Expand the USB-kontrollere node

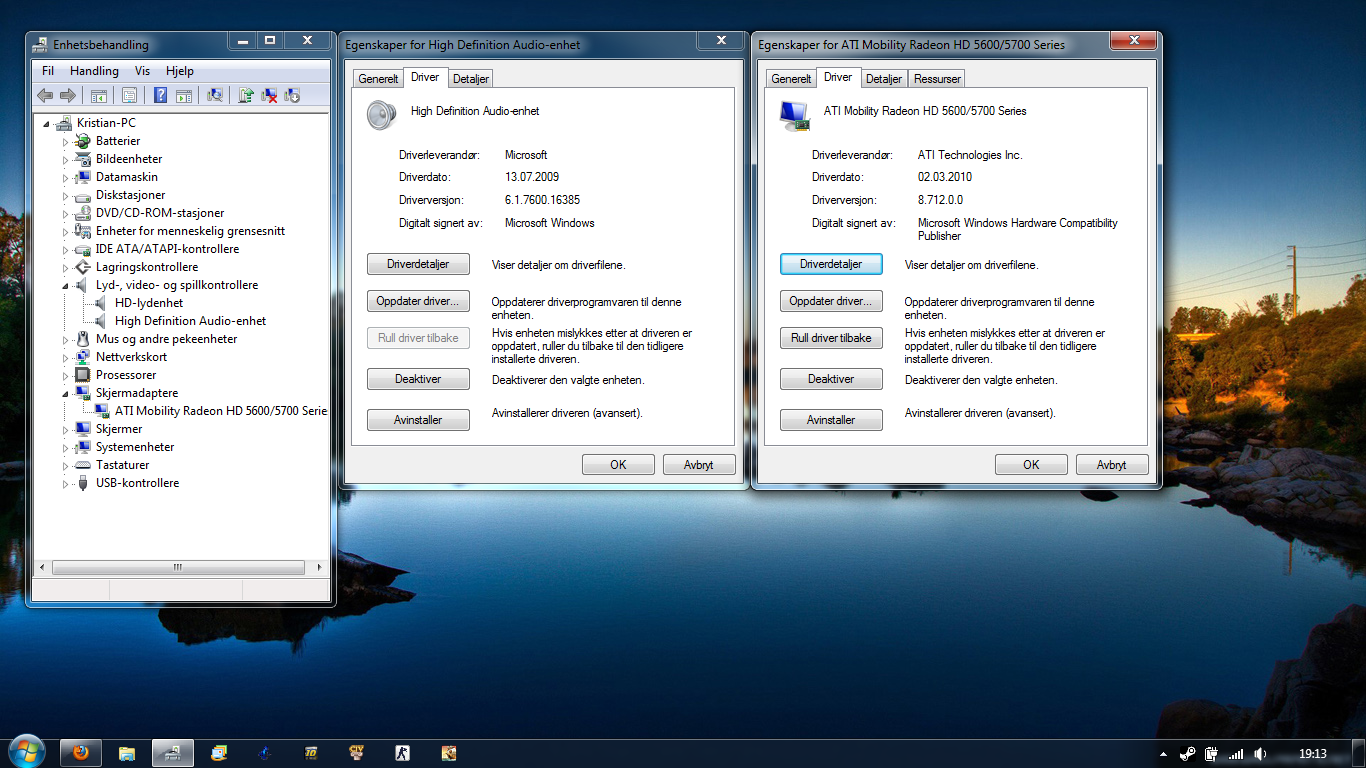[x=66, y=483]
